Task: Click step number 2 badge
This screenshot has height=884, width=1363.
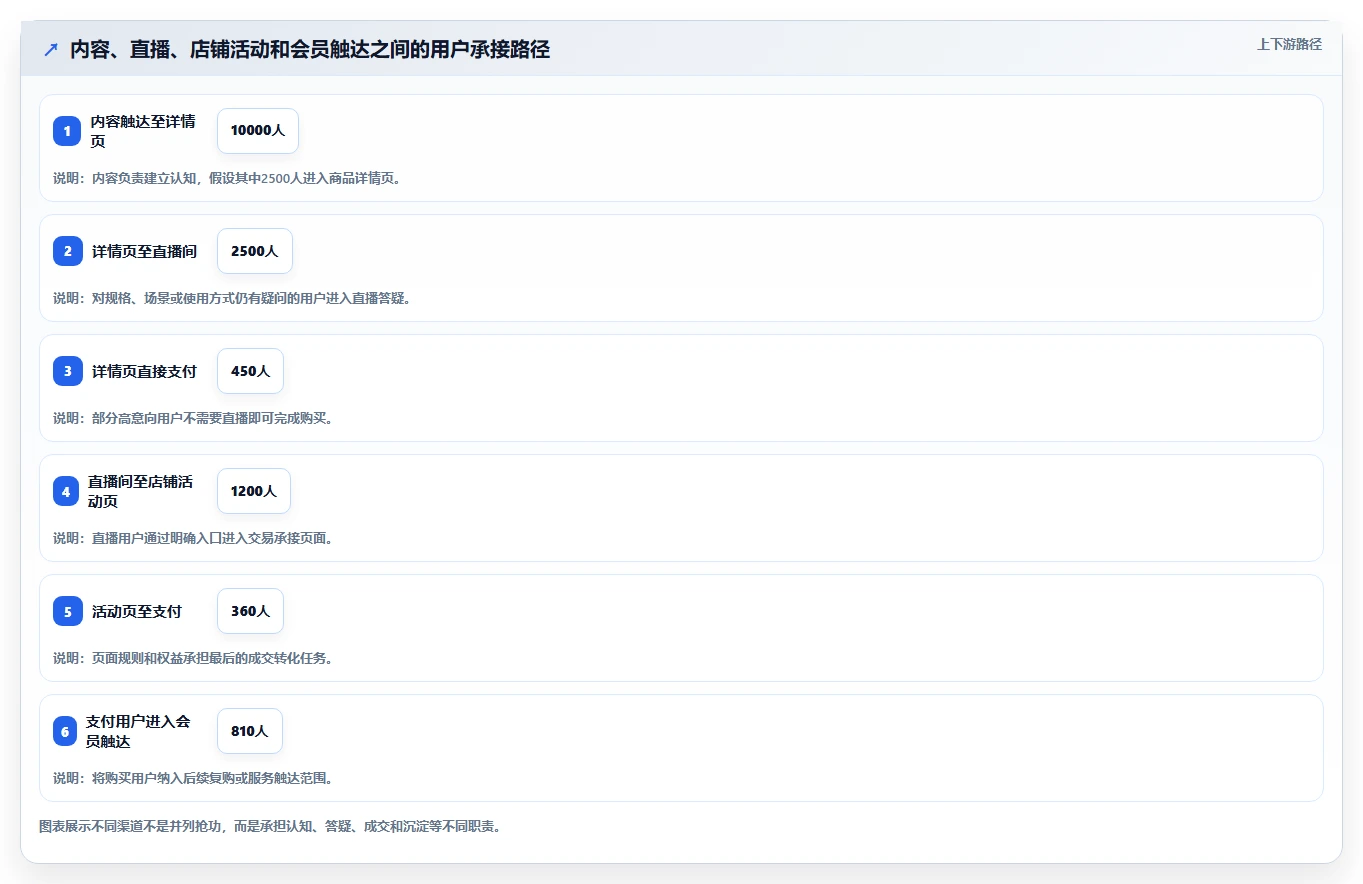Action: [x=68, y=251]
